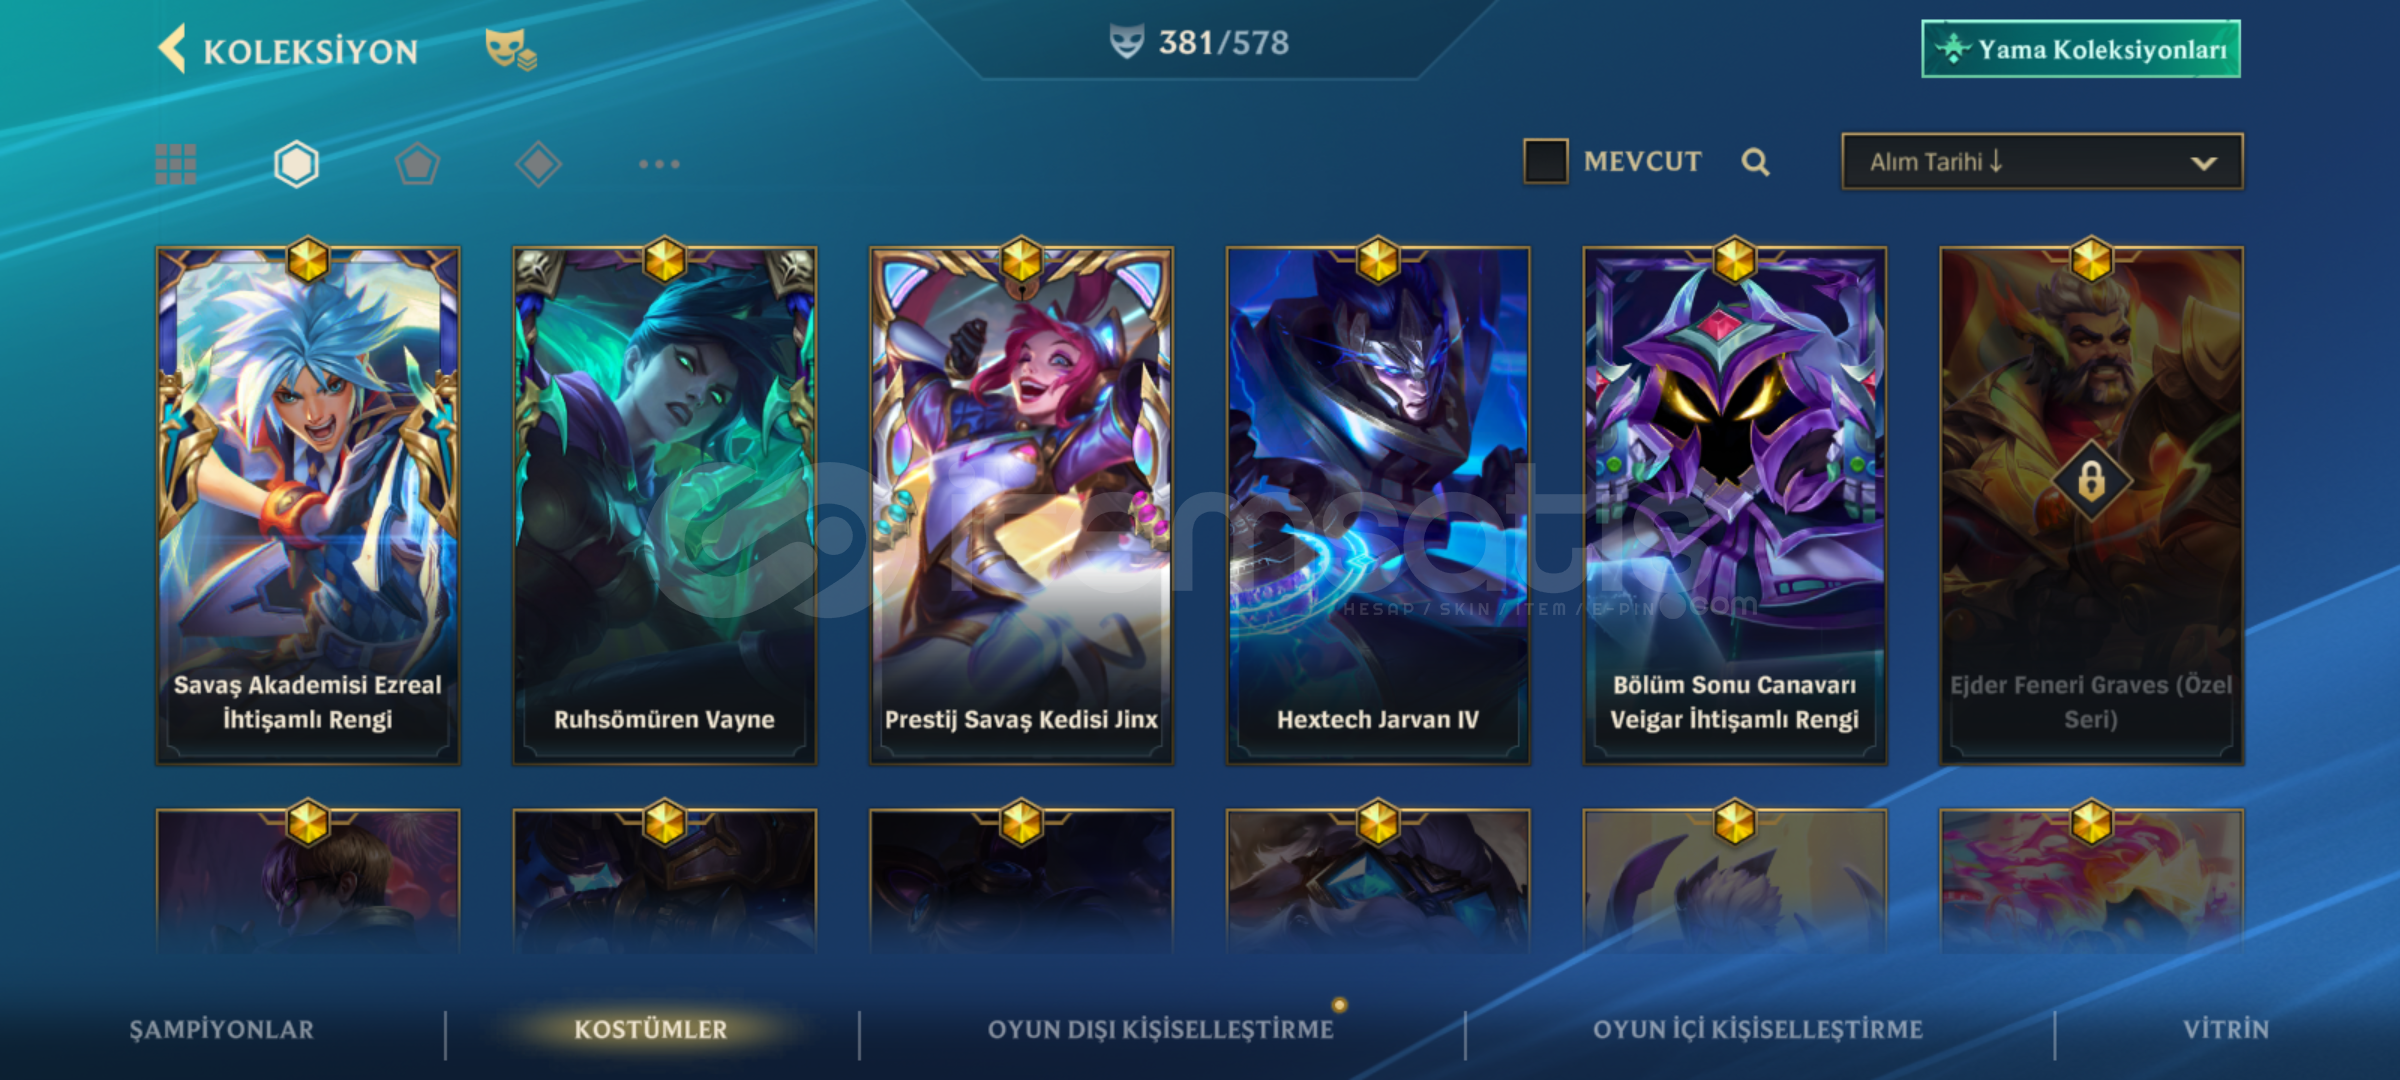Open Oyun Dışı Kişiselleştirme tab

(1161, 1029)
